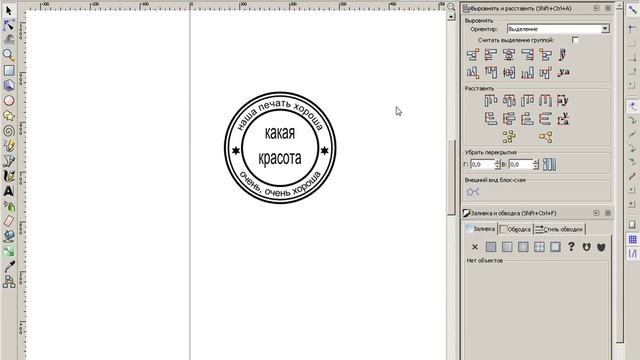640x360 pixels.
Task: Select the Rectangle tool
Action: click(9, 70)
